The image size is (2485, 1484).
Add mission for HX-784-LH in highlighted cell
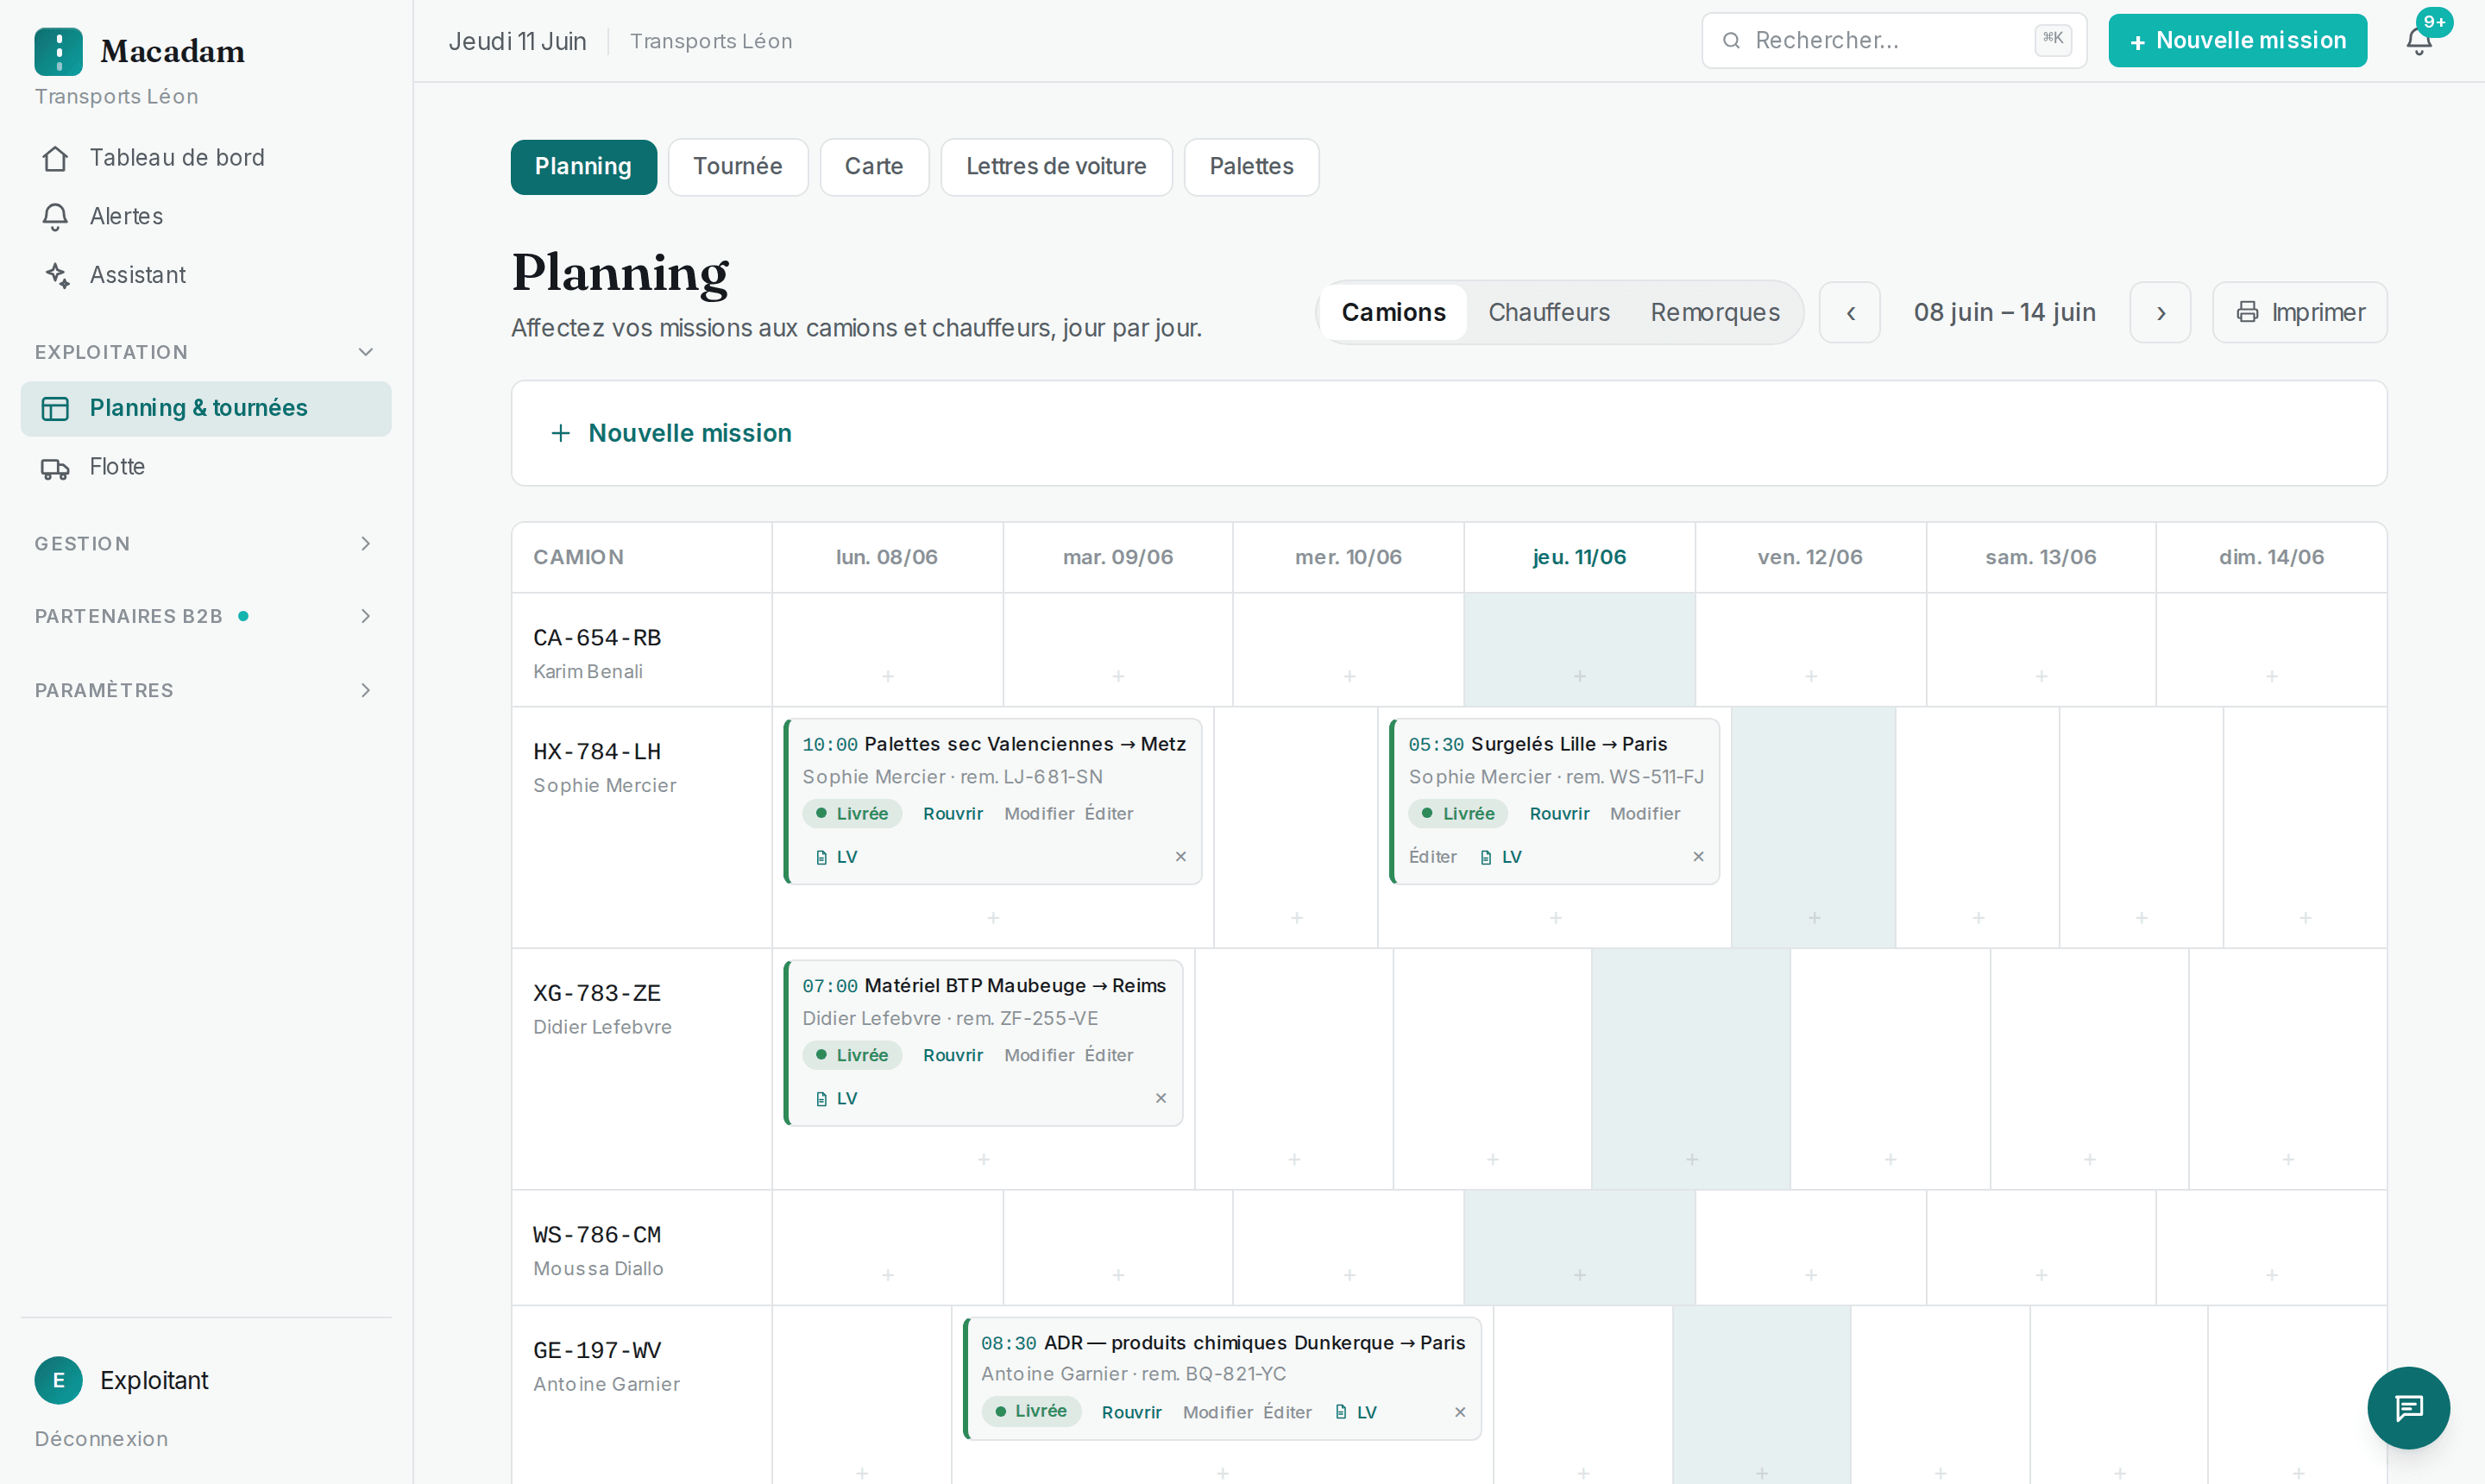point(1815,918)
